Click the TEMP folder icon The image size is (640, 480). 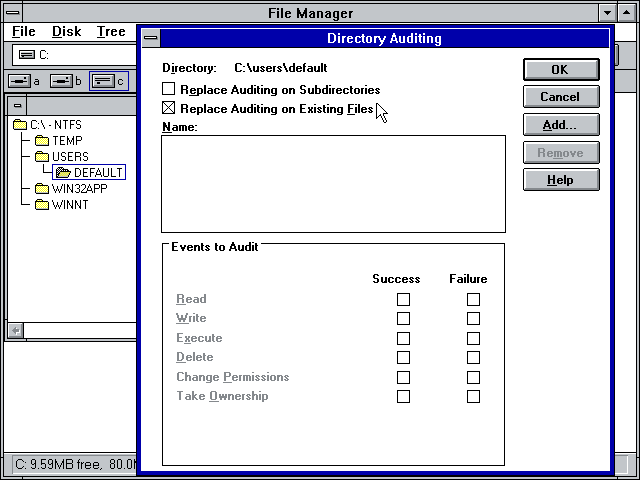tap(42, 141)
